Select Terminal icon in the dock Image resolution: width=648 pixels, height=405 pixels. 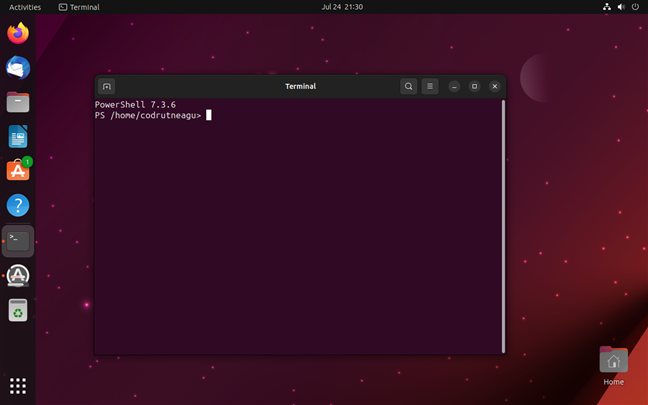click(x=18, y=241)
